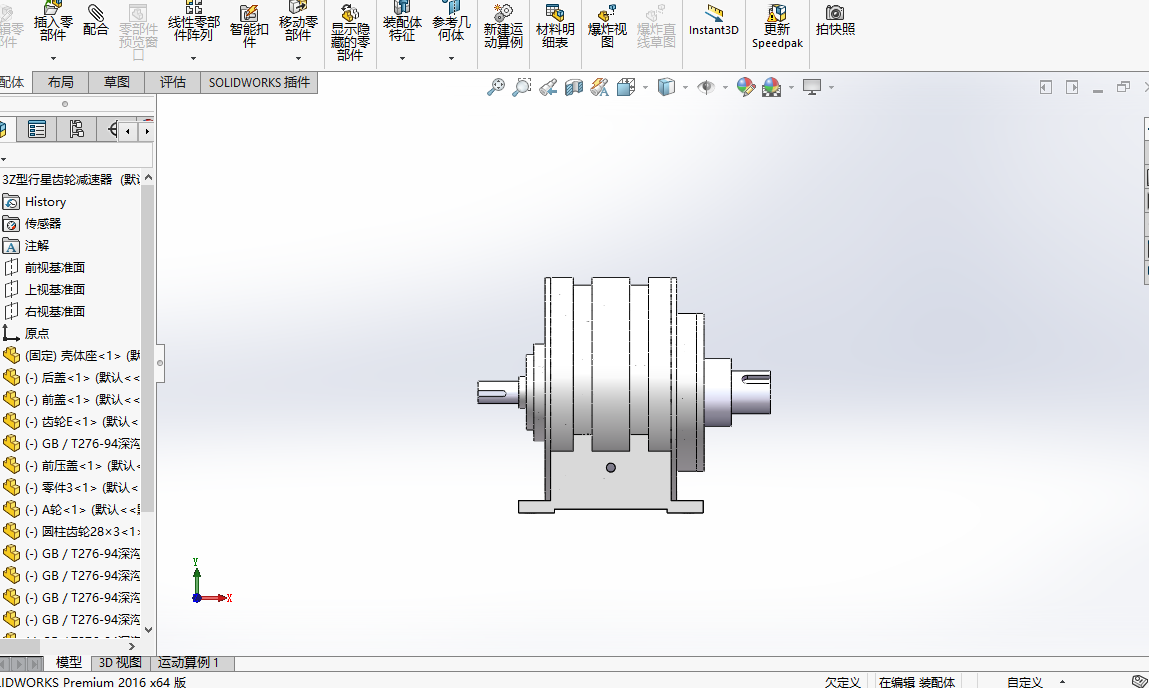Image resolution: width=1149 pixels, height=688 pixels.
Task: Select 圆柱齿轮28×3<1> component
Action: (x=71, y=531)
